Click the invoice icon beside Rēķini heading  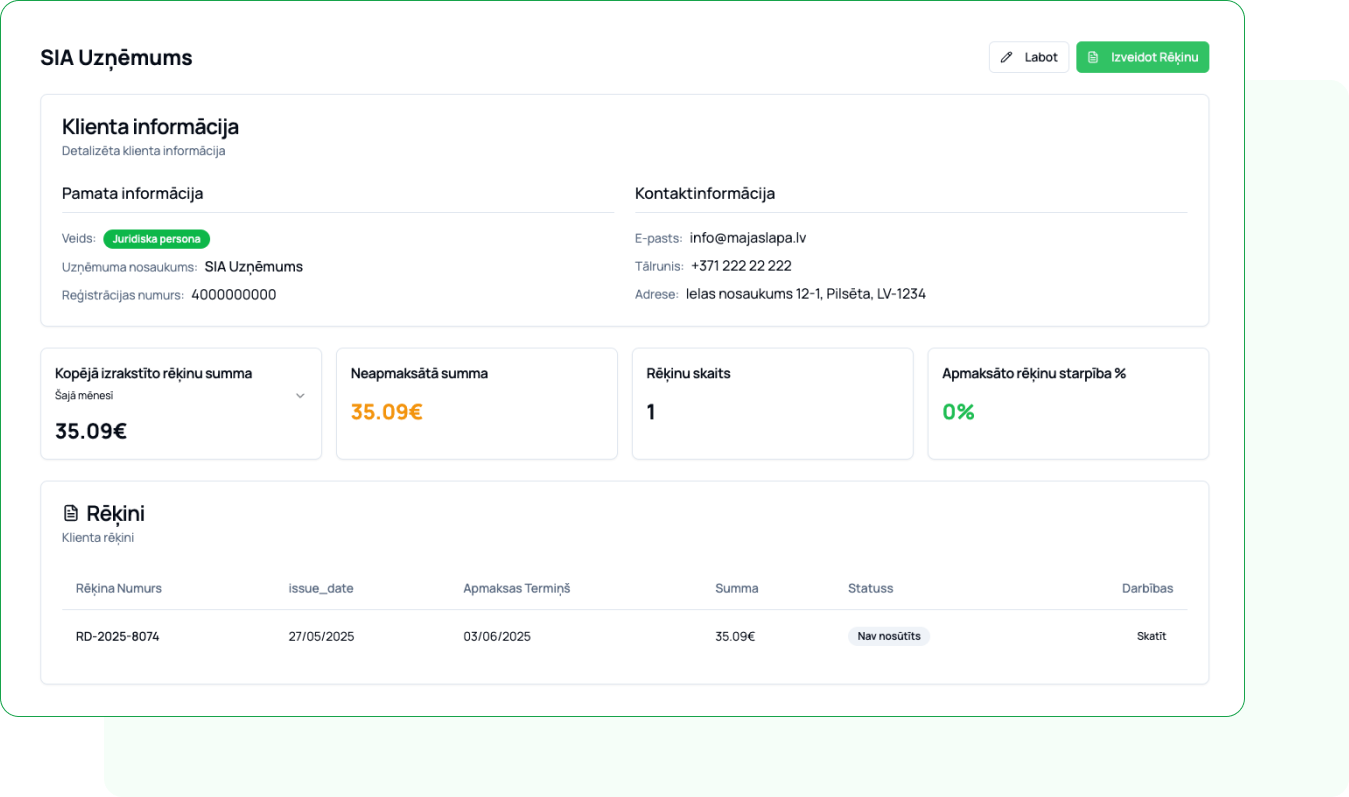71,513
